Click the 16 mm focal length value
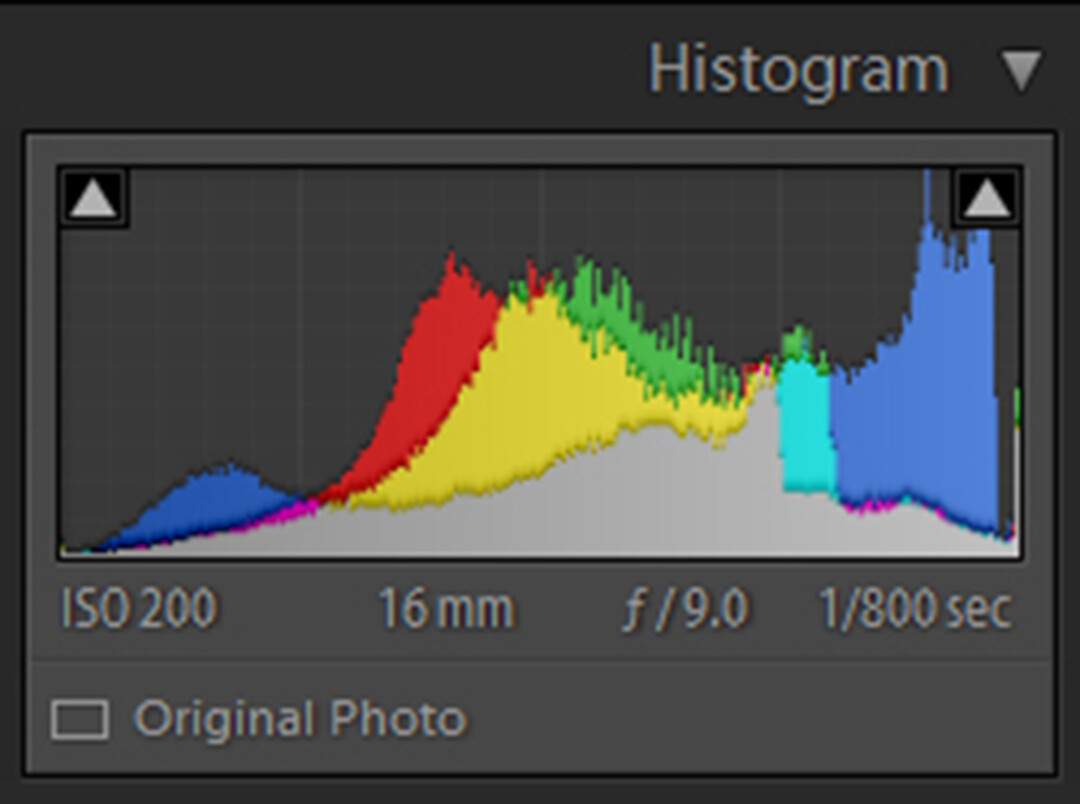The image size is (1080, 804). pos(446,608)
